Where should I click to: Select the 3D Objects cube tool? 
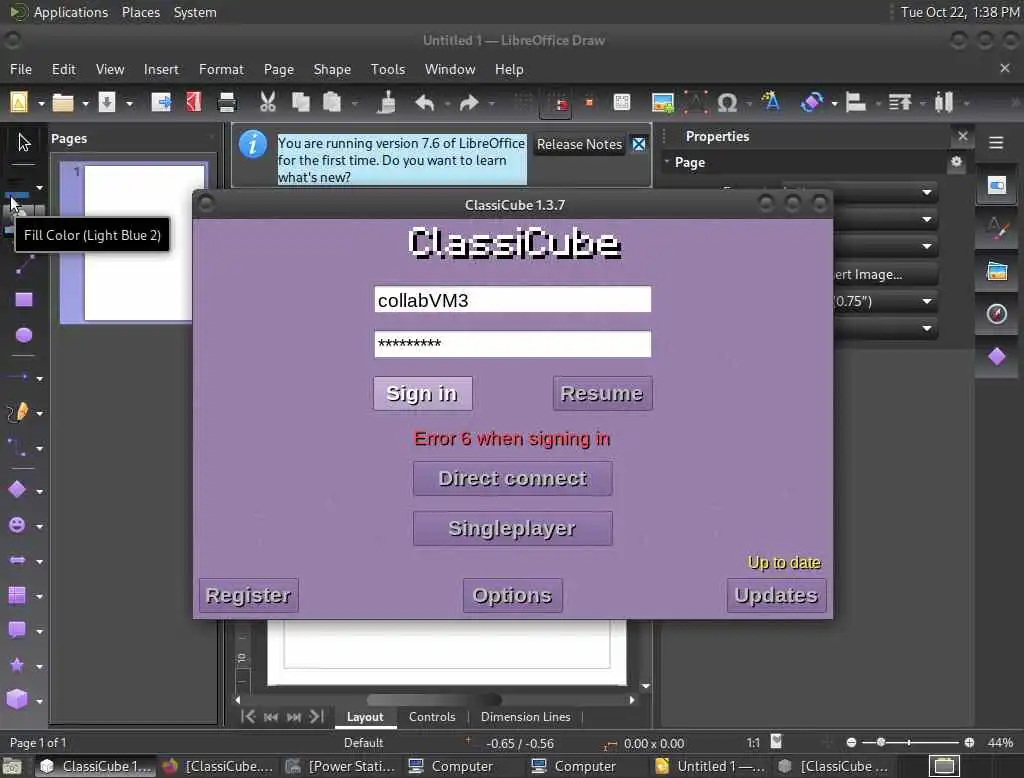(17, 700)
